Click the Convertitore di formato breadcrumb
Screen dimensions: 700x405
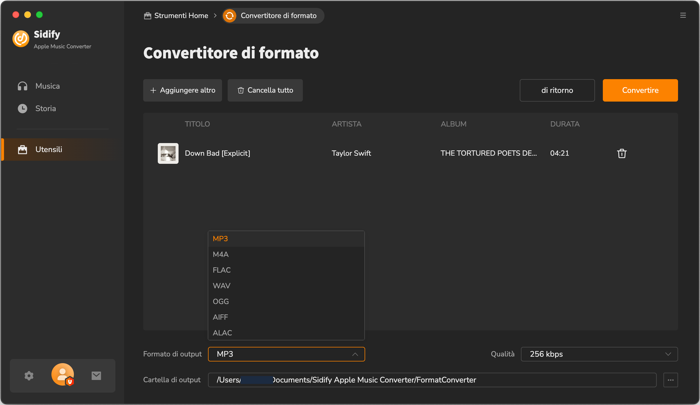click(273, 16)
